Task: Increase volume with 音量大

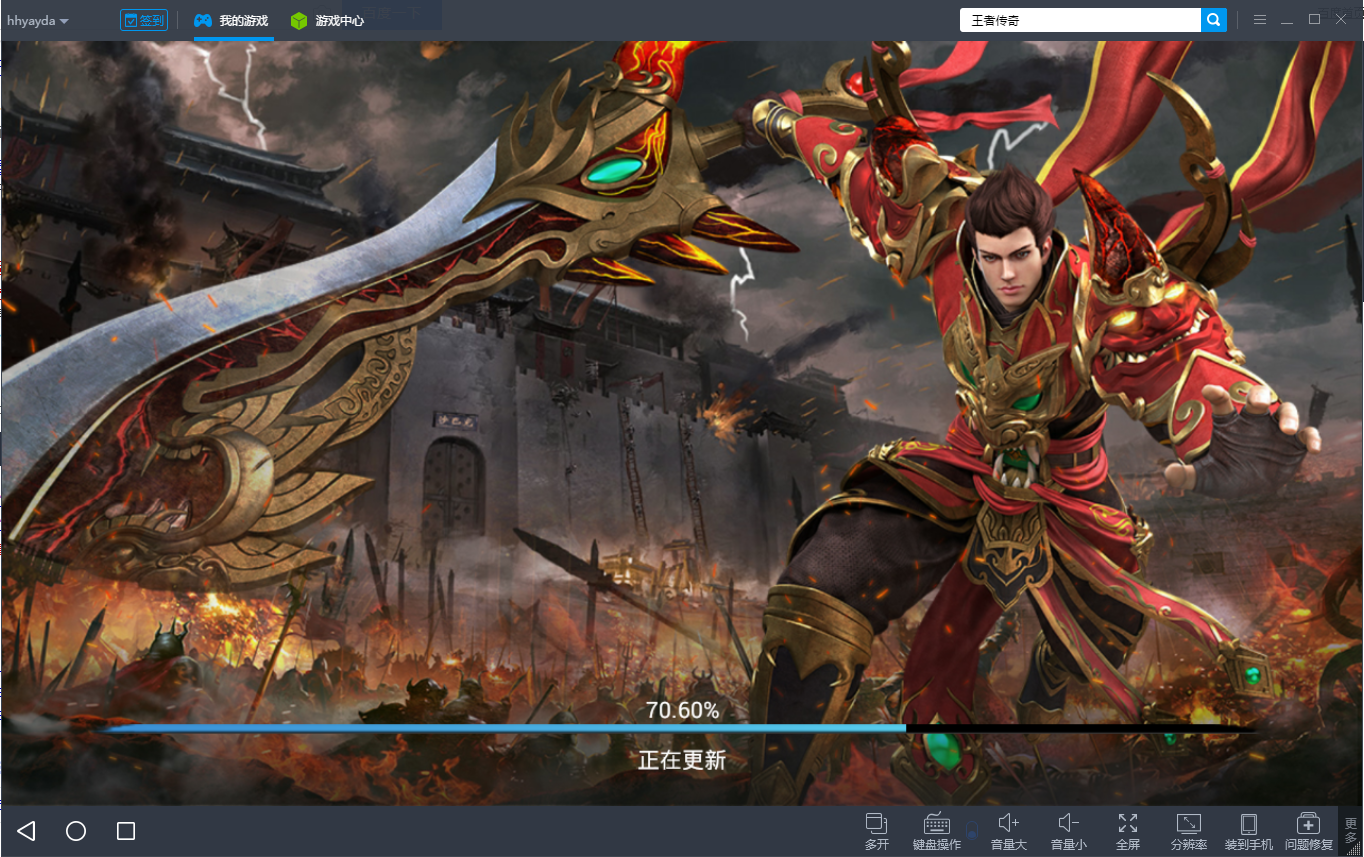Action: (x=1009, y=831)
